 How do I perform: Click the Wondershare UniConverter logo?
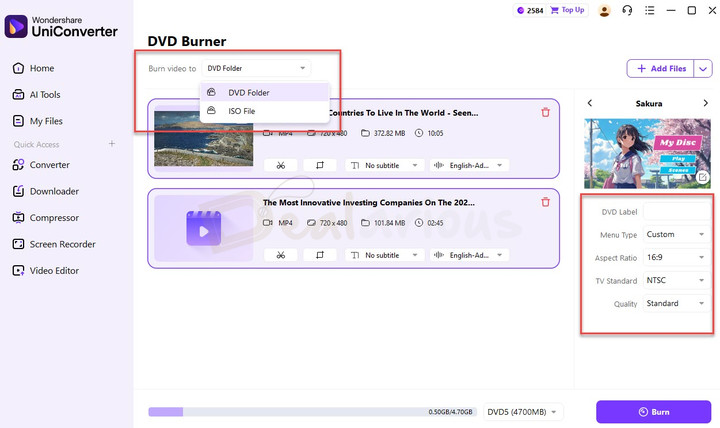coord(61,27)
